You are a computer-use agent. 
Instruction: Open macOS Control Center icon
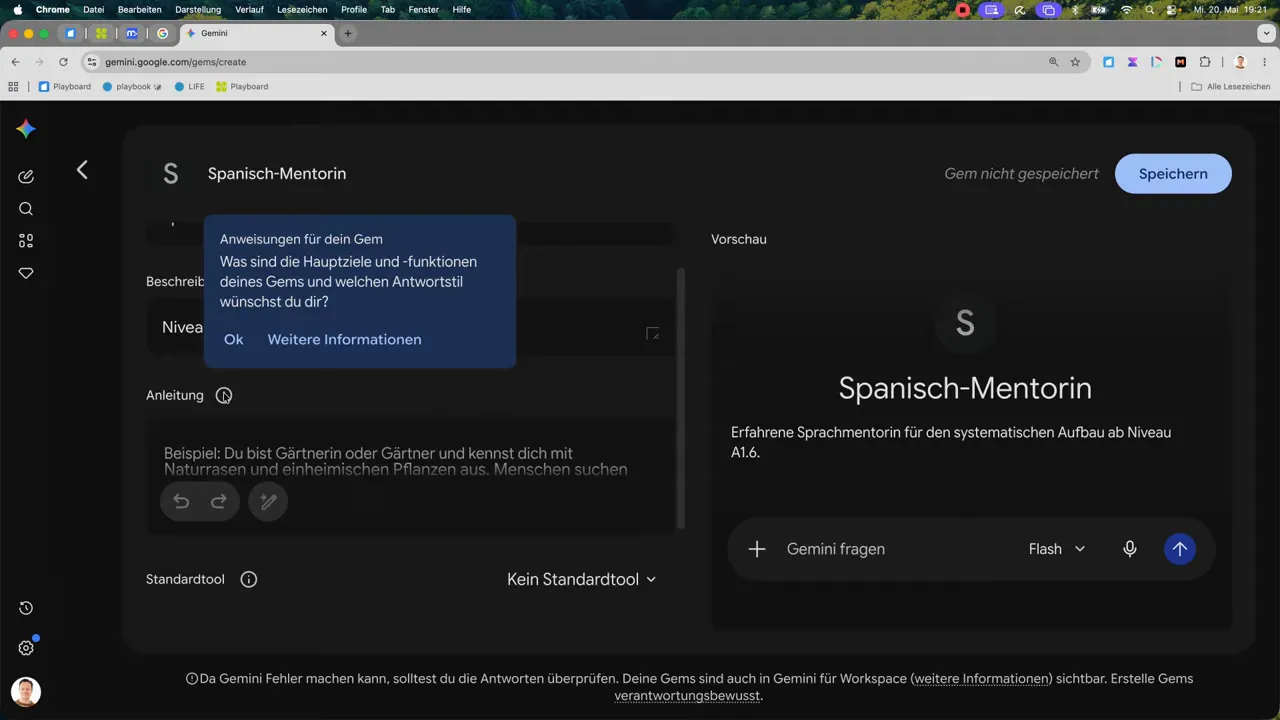[1171, 10]
